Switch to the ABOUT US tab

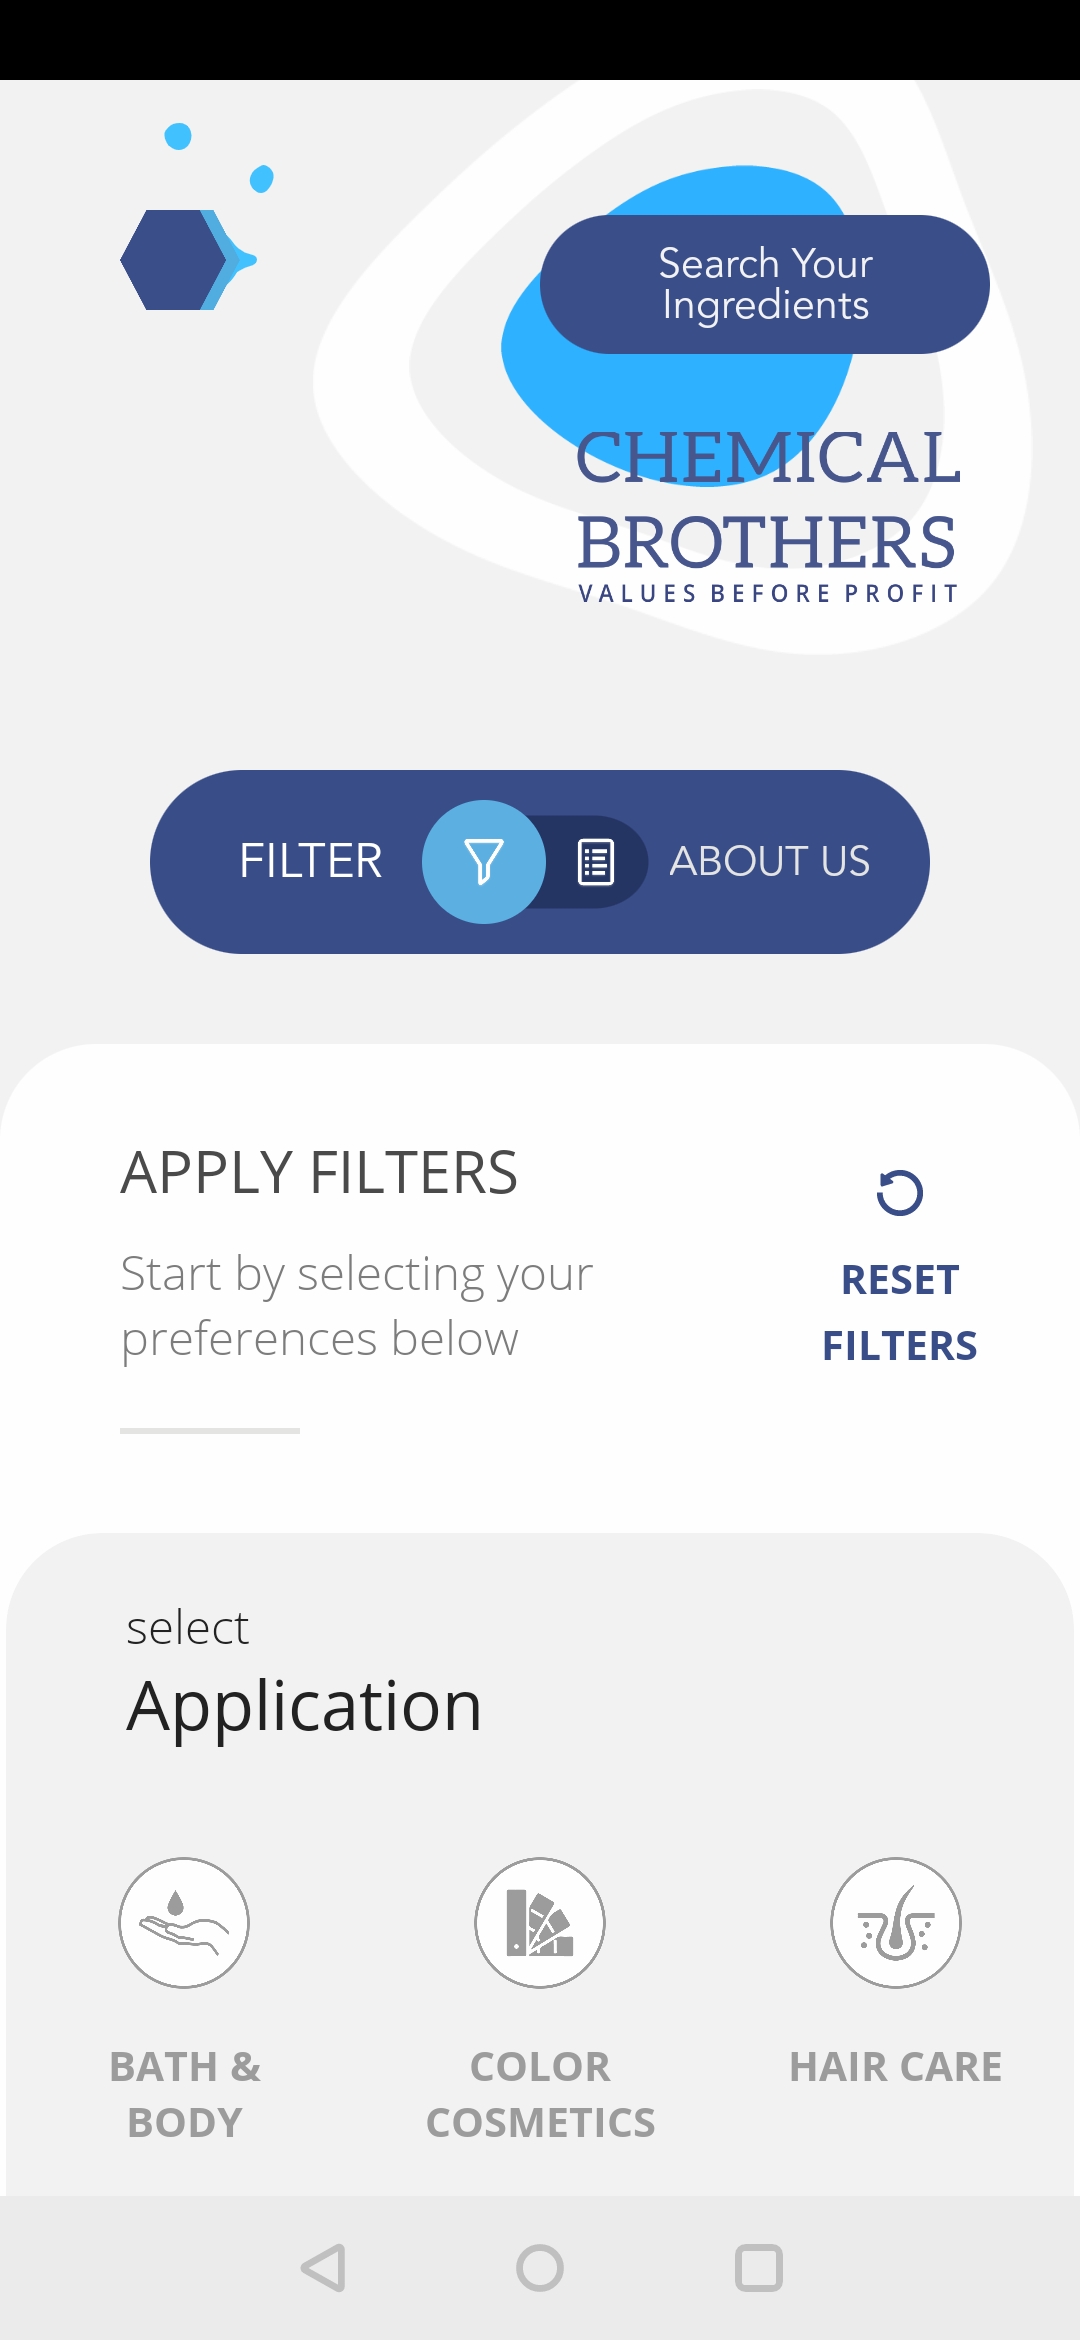pyautogui.click(x=770, y=861)
